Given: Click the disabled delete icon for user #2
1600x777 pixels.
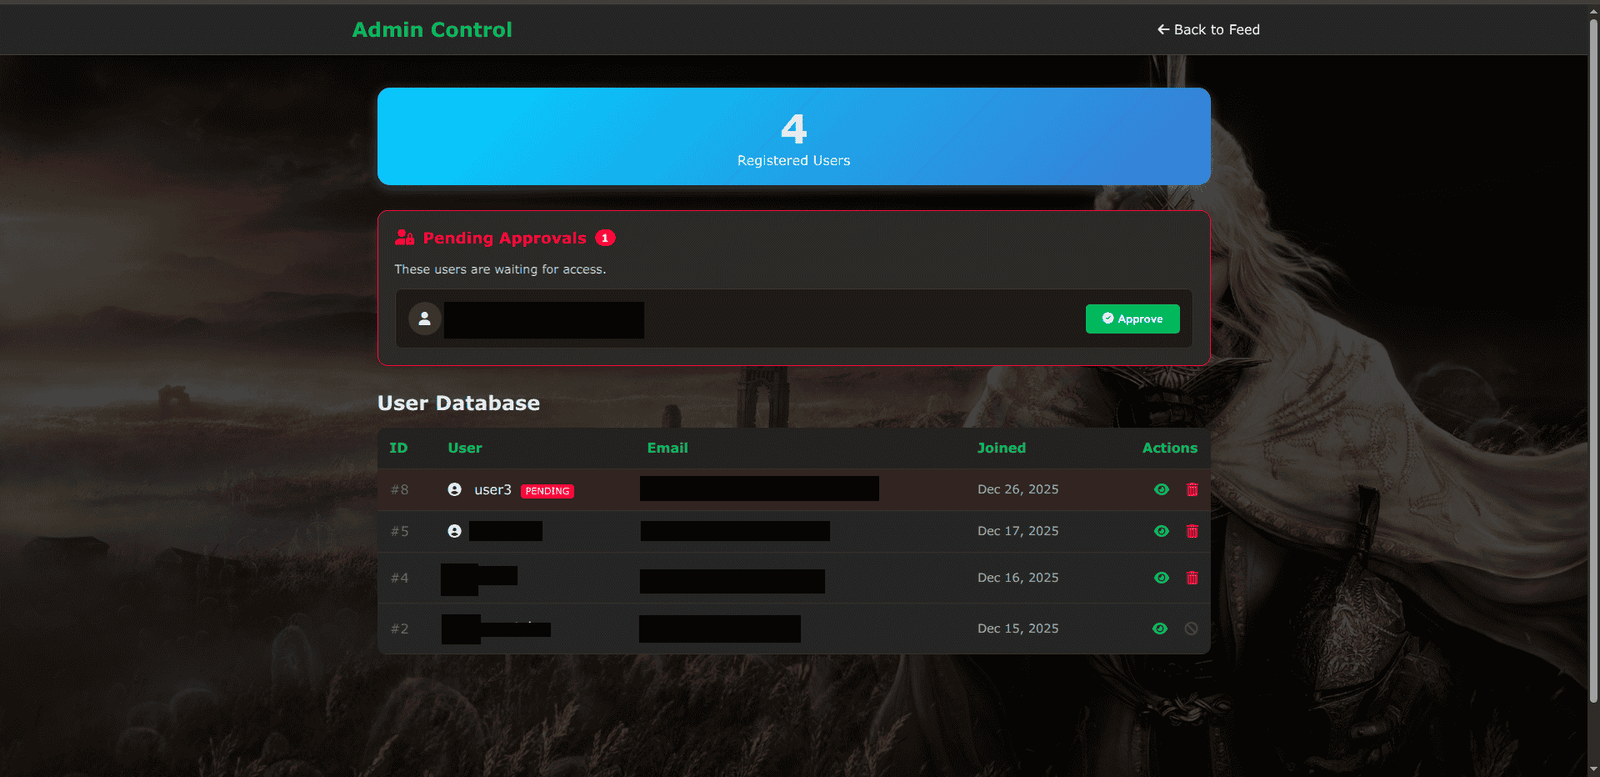Looking at the screenshot, I should coord(1191,629).
